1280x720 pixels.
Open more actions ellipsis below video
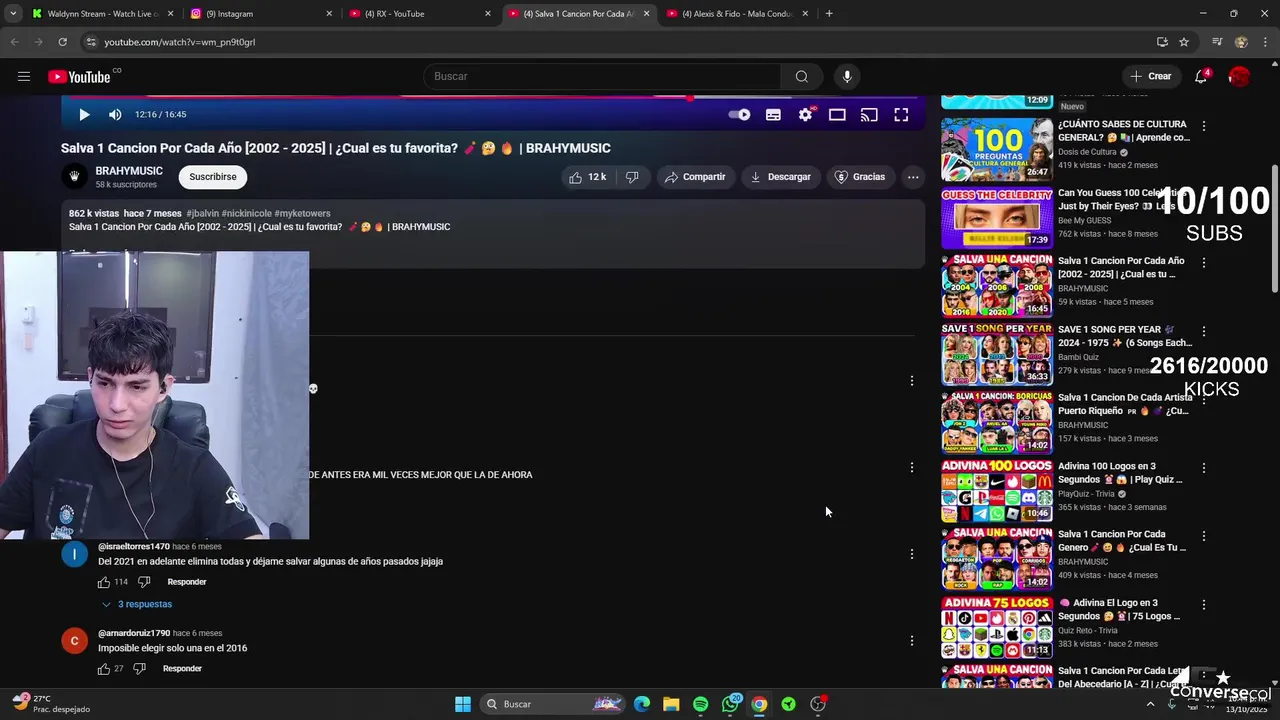pyautogui.click(x=913, y=177)
